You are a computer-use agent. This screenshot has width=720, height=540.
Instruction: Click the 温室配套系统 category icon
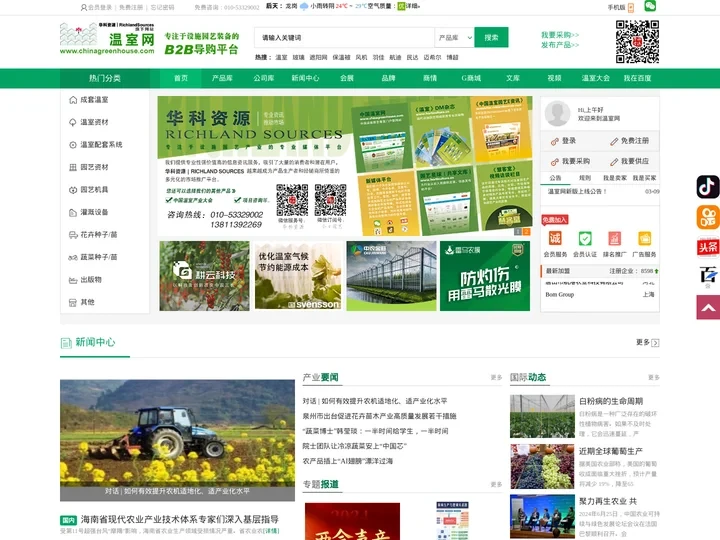click(73, 145)
